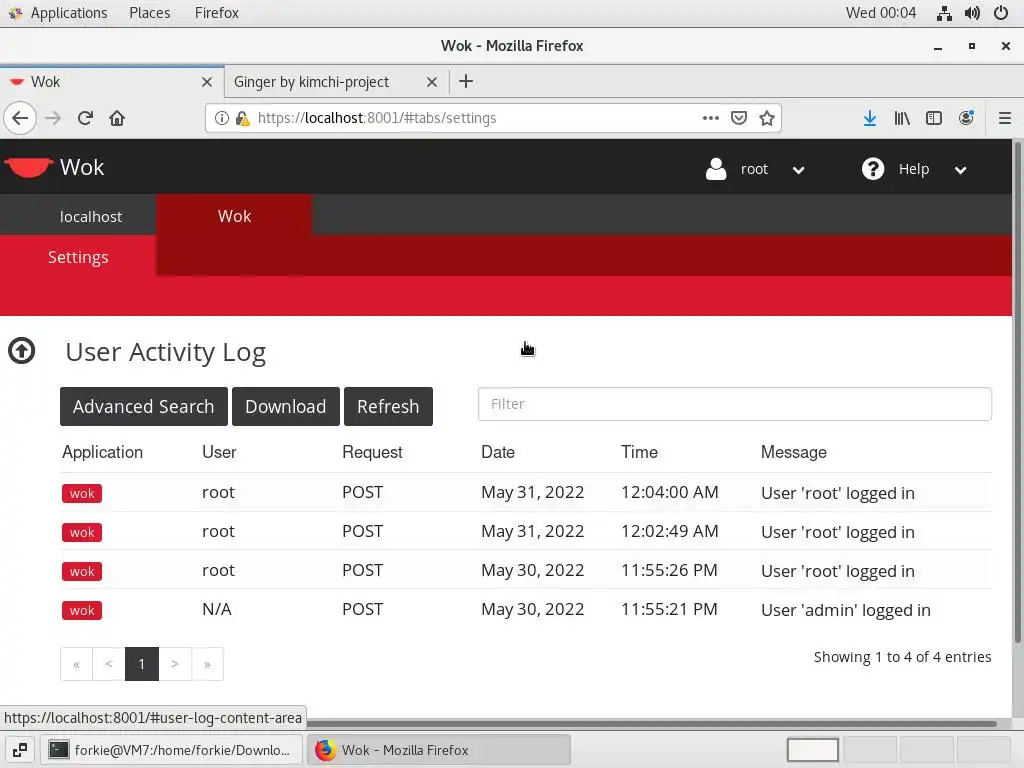Click the Help question mark icon
This screenshot has height=768, width=1024.
(x=872, y=168)
